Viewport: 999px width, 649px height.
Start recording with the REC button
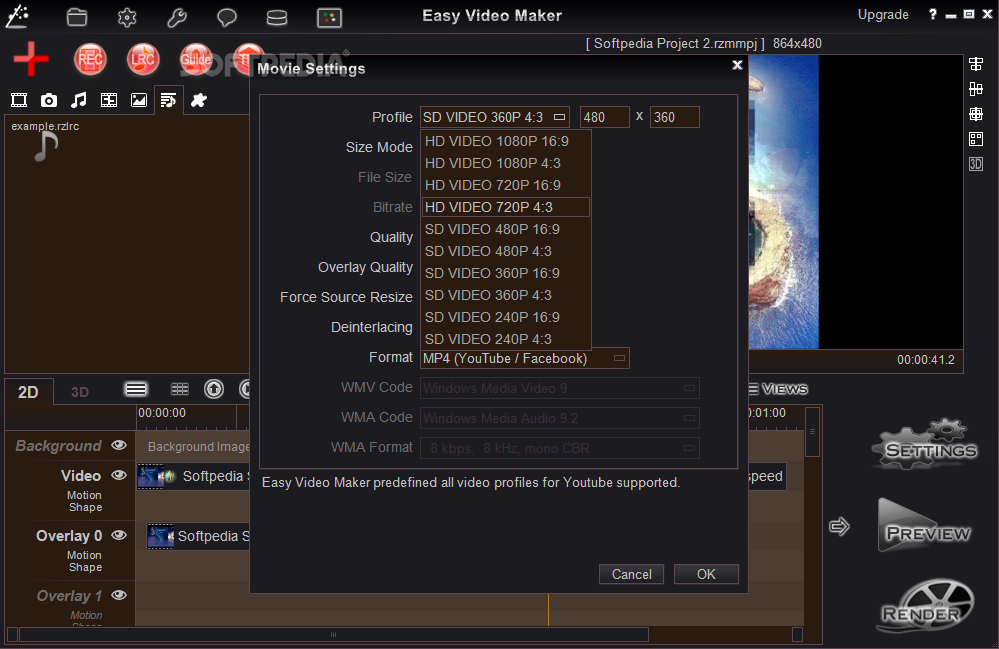[90, 59]
